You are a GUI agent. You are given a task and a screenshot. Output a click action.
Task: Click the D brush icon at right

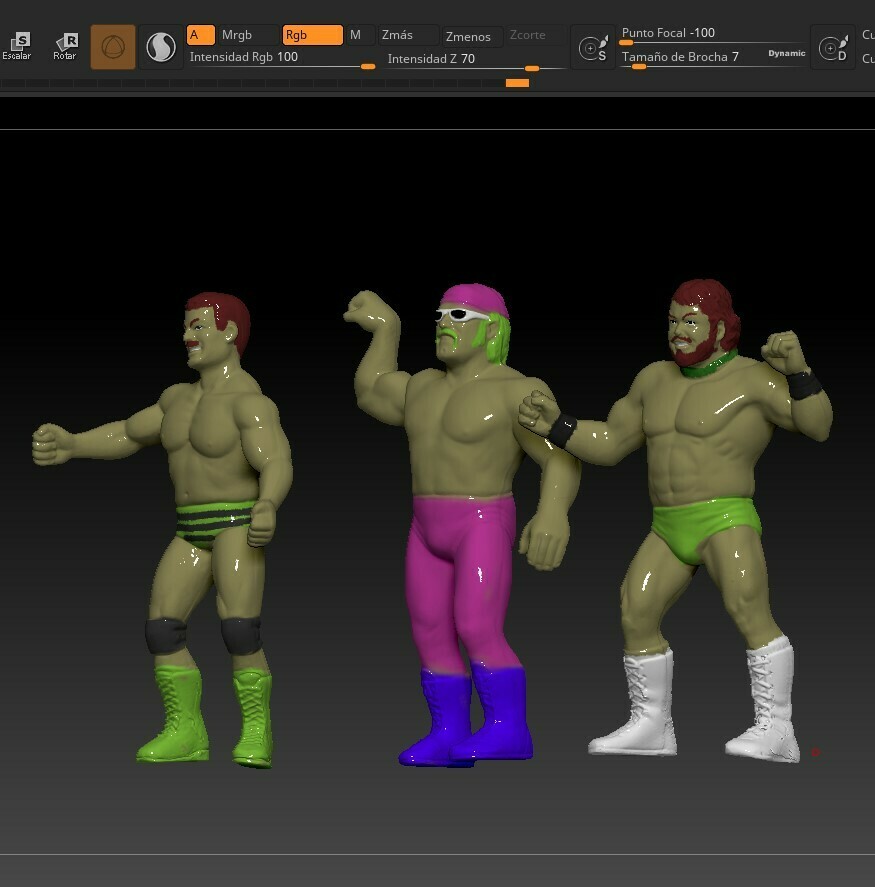click(x=832, y=48)
